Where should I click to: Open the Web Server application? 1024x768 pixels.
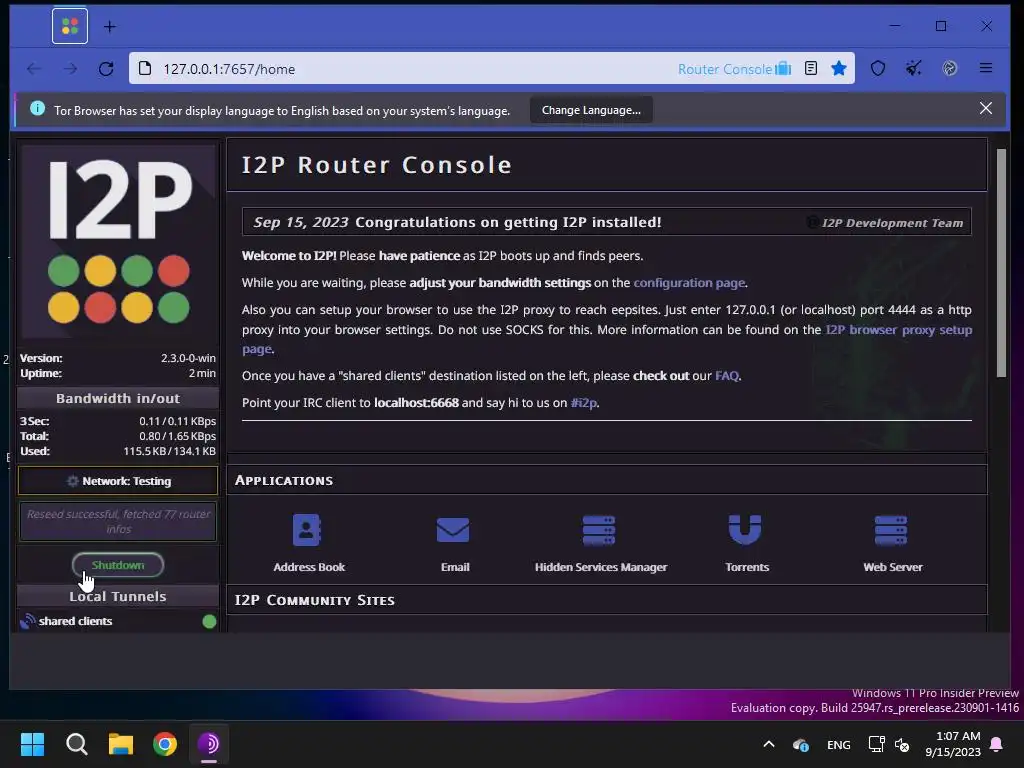point(892,543)
